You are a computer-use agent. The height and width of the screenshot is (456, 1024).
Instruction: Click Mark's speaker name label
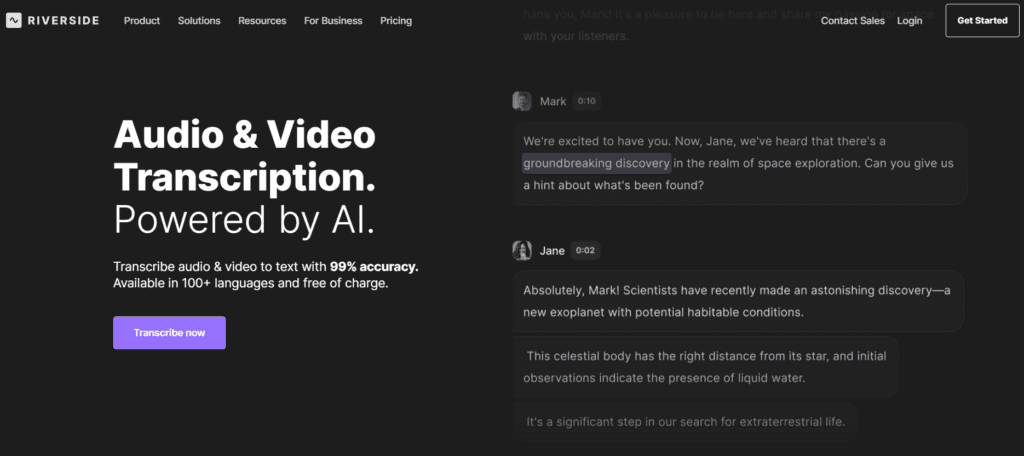click(x=553, y=101)
